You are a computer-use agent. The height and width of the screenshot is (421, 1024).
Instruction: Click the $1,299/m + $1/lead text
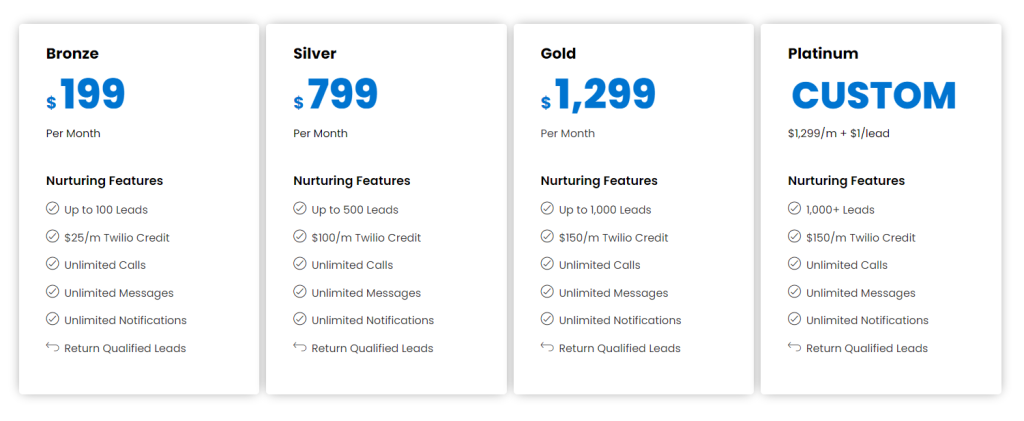click(x=839, y=133)
